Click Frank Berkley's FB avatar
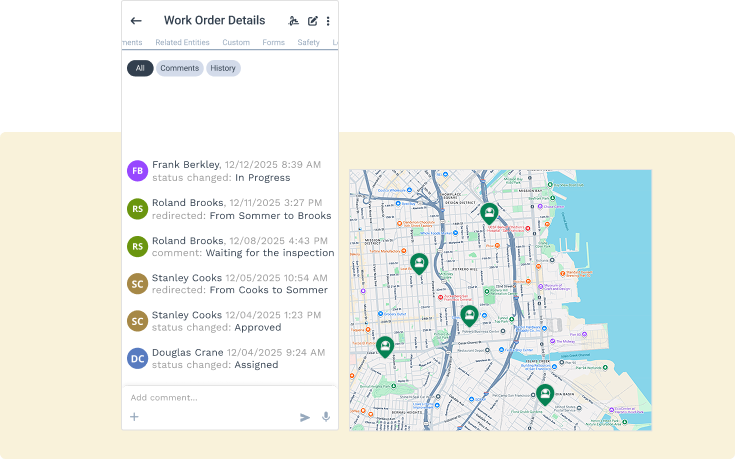Viewport: 735px width, 459px height. pos(137,171)
